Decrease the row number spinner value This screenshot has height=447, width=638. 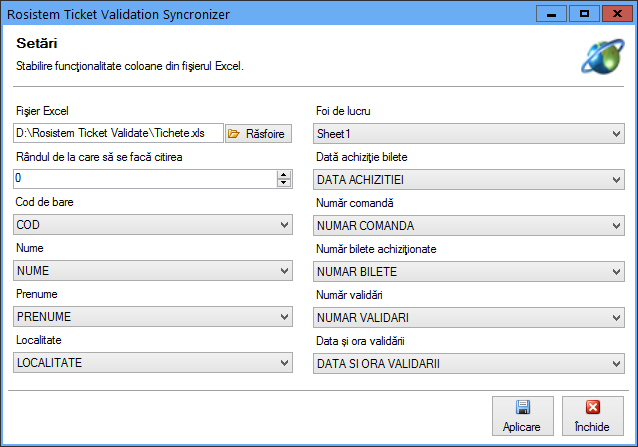tap(284, 183)
